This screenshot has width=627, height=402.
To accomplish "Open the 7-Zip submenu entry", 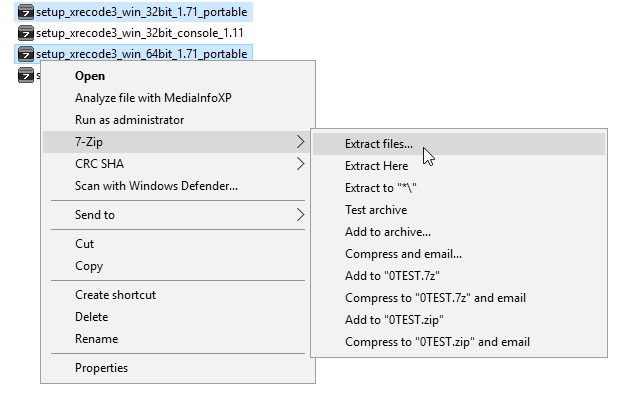I will pos(176,142).
